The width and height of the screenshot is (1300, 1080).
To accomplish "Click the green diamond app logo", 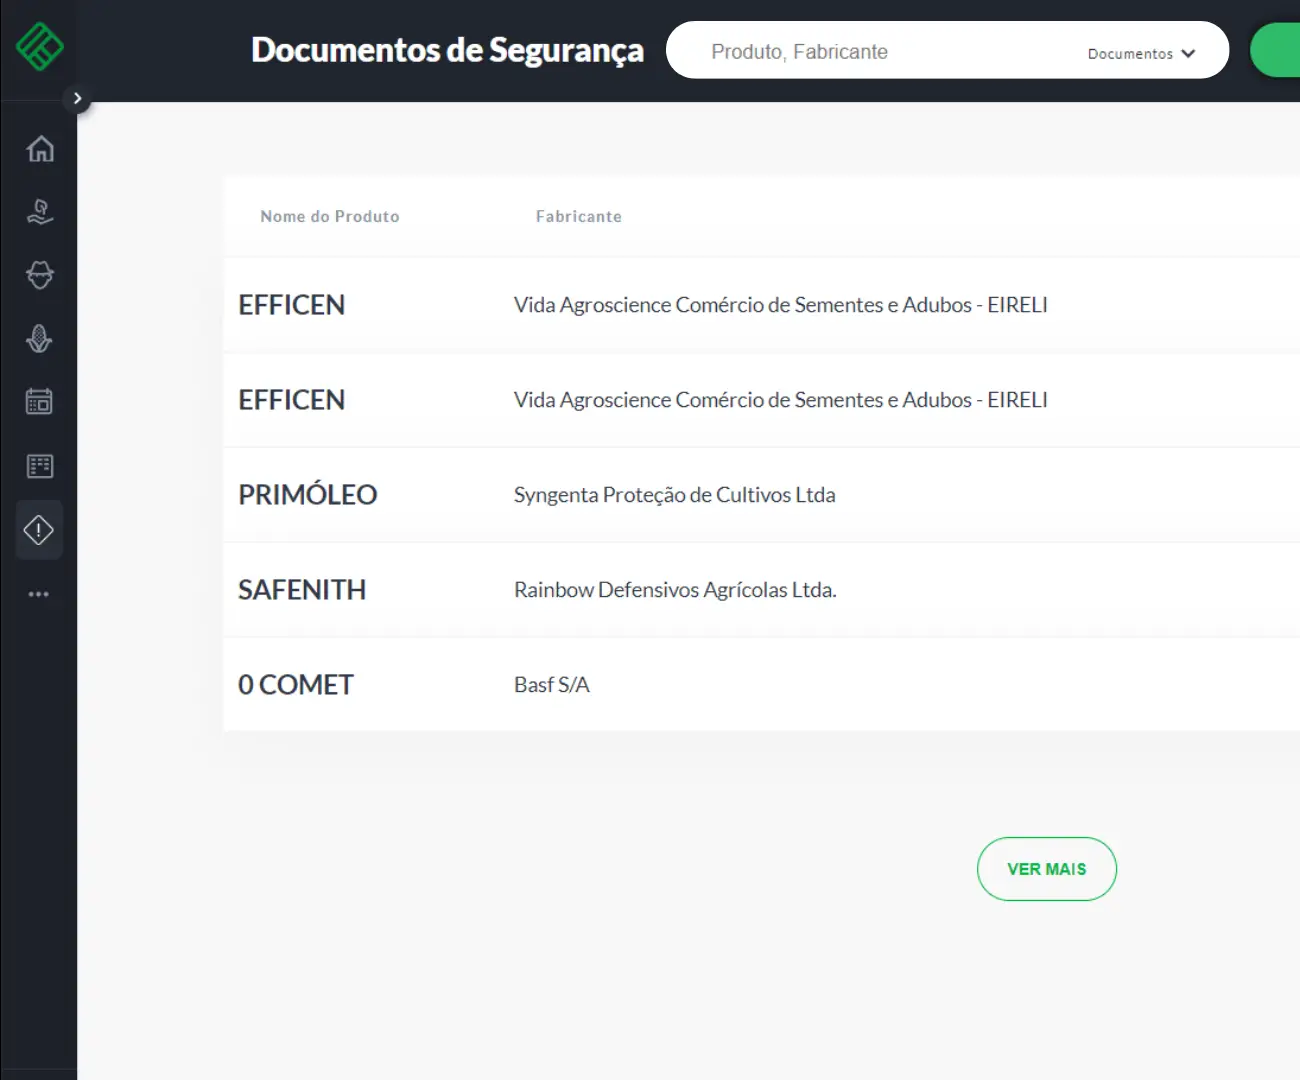I will pos(40,46).
